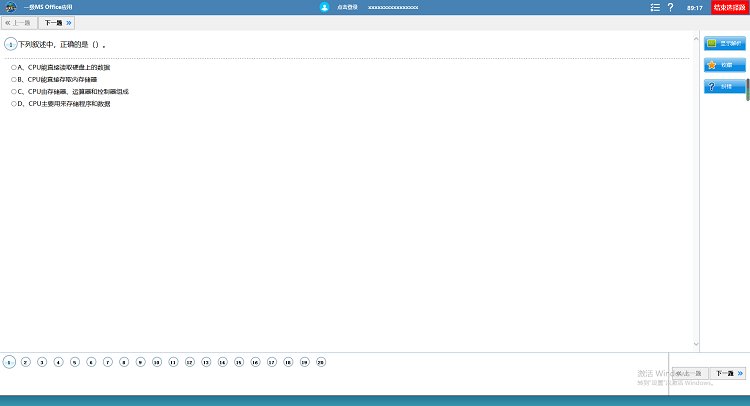Jump to question 12 in bottom navigator

190,362
